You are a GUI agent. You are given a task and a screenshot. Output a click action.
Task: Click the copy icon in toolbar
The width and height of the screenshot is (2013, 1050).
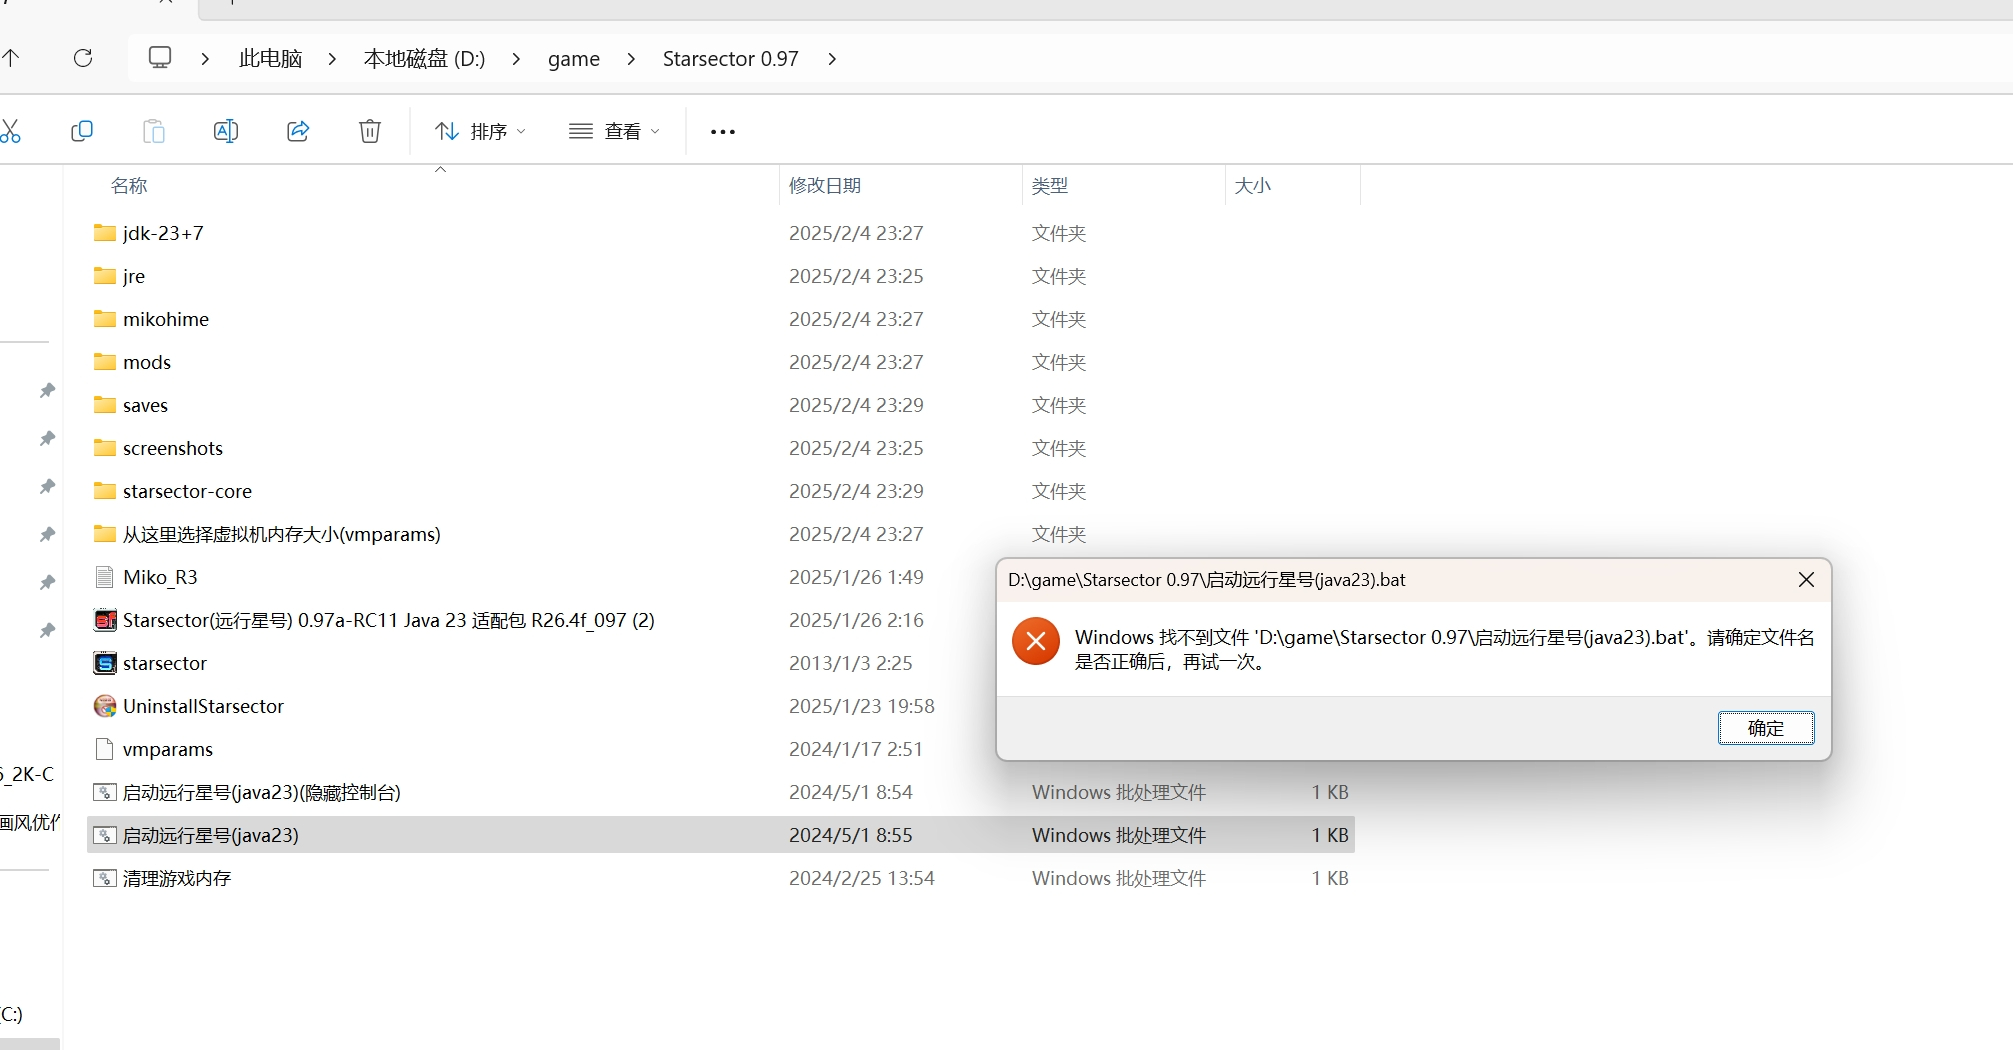pyautogui.click(x=82, y=131)
